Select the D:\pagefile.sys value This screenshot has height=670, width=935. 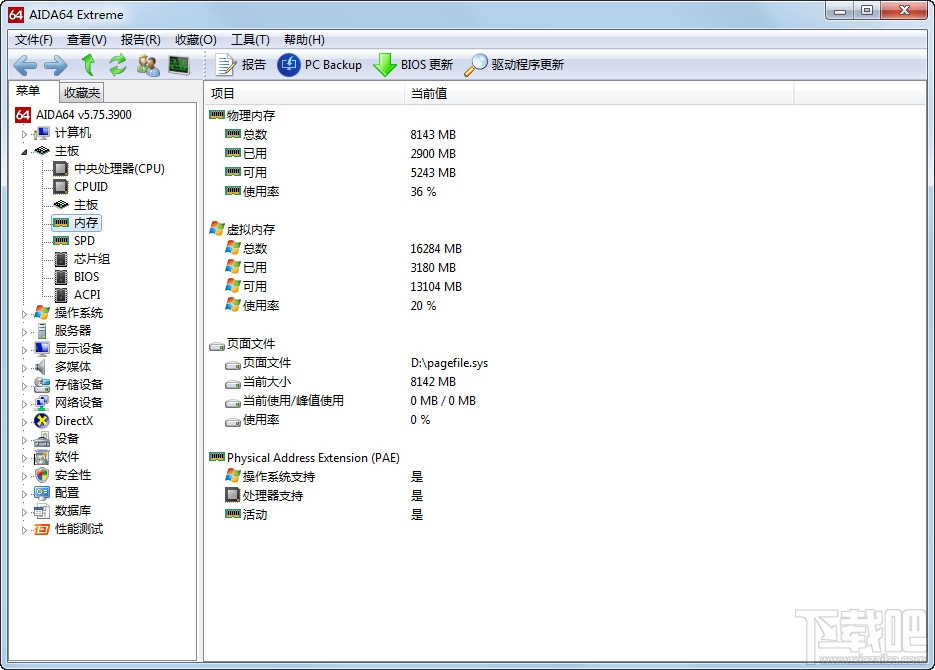(449, 363)
